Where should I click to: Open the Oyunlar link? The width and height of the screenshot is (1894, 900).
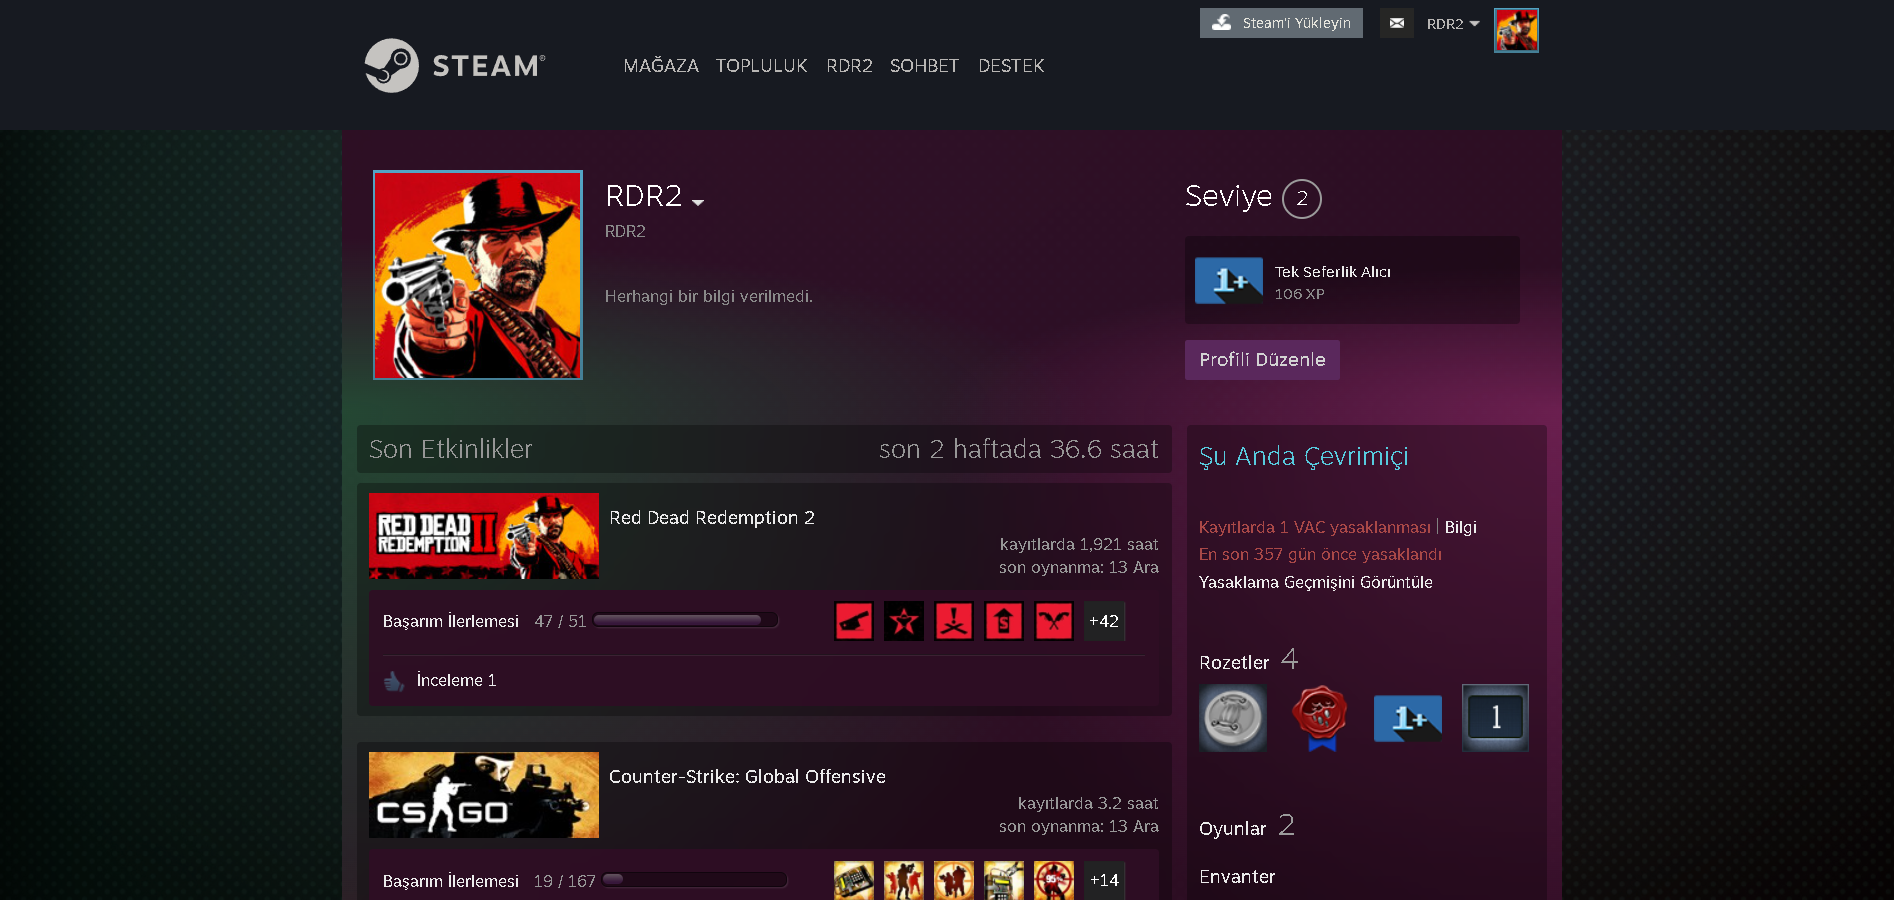(1232, 828)
